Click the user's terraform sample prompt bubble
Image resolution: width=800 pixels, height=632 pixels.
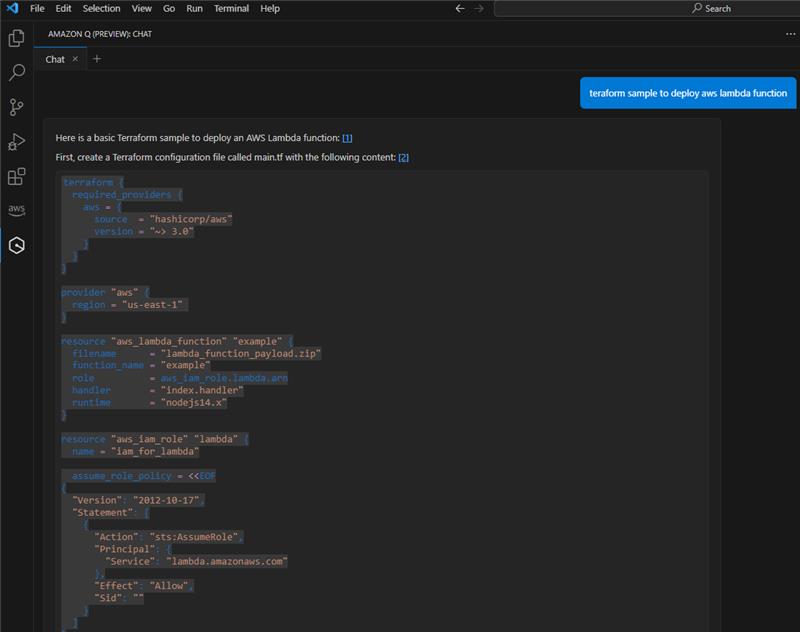[688, 93]
